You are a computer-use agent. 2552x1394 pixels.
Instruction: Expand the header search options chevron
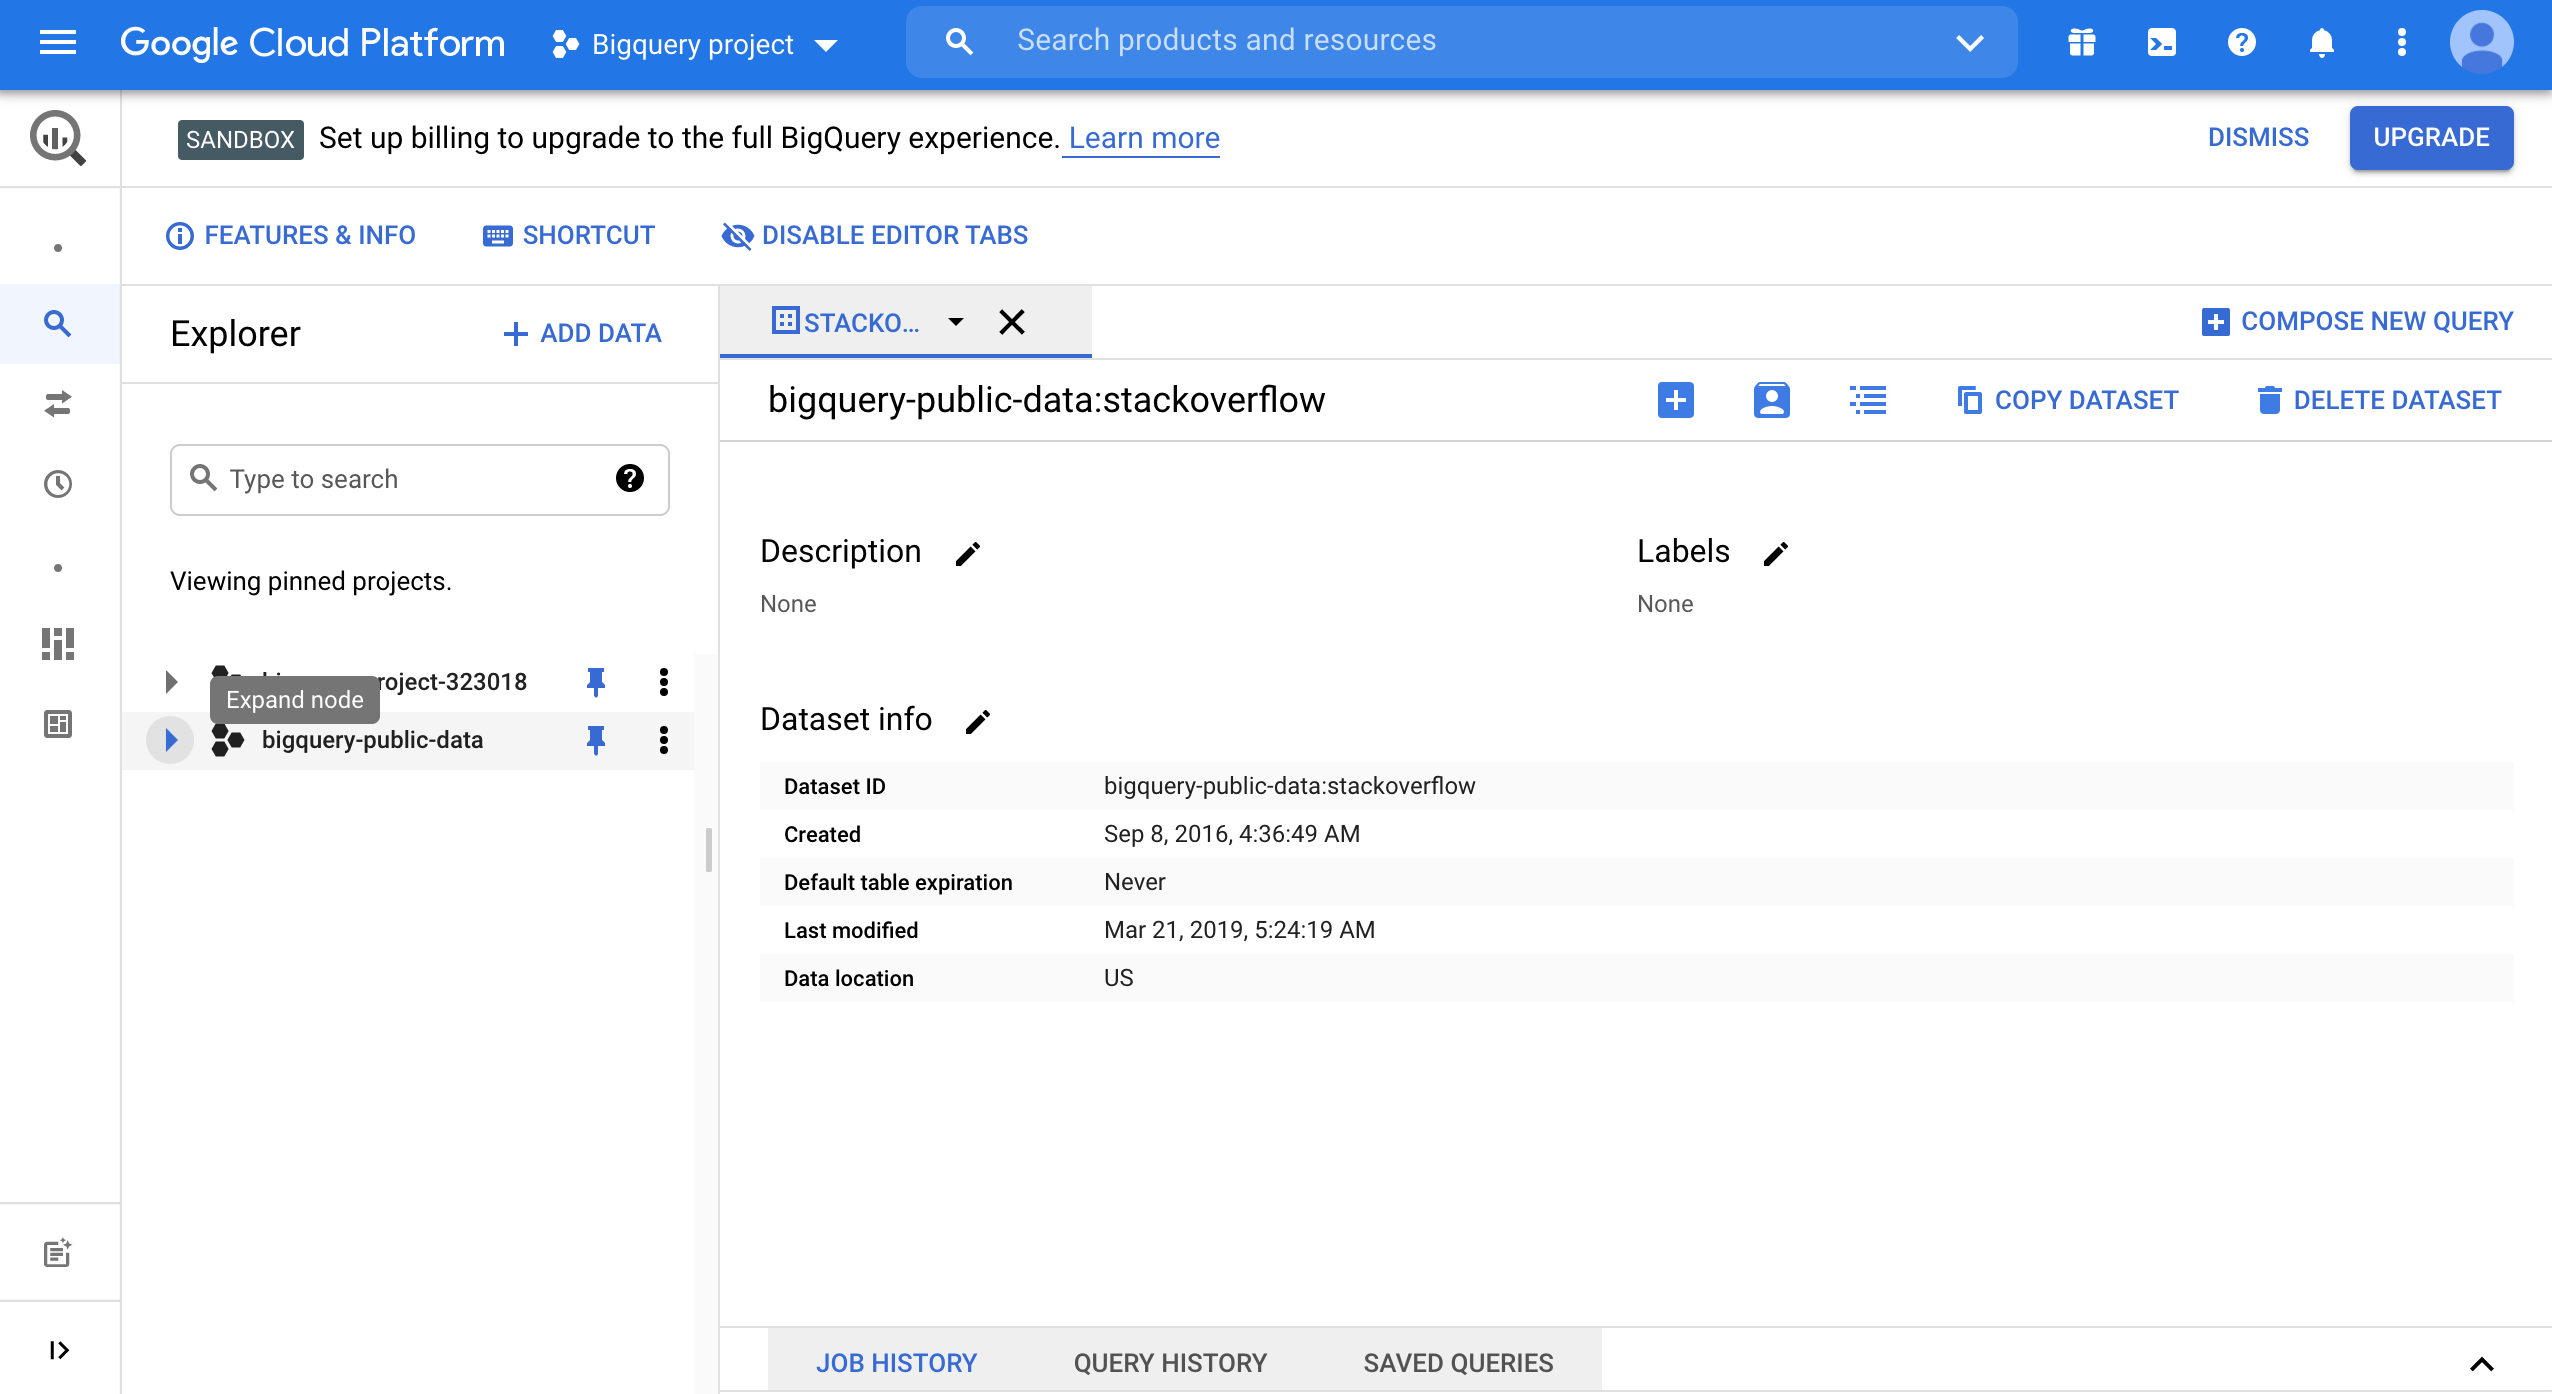tap(1970, 43)
